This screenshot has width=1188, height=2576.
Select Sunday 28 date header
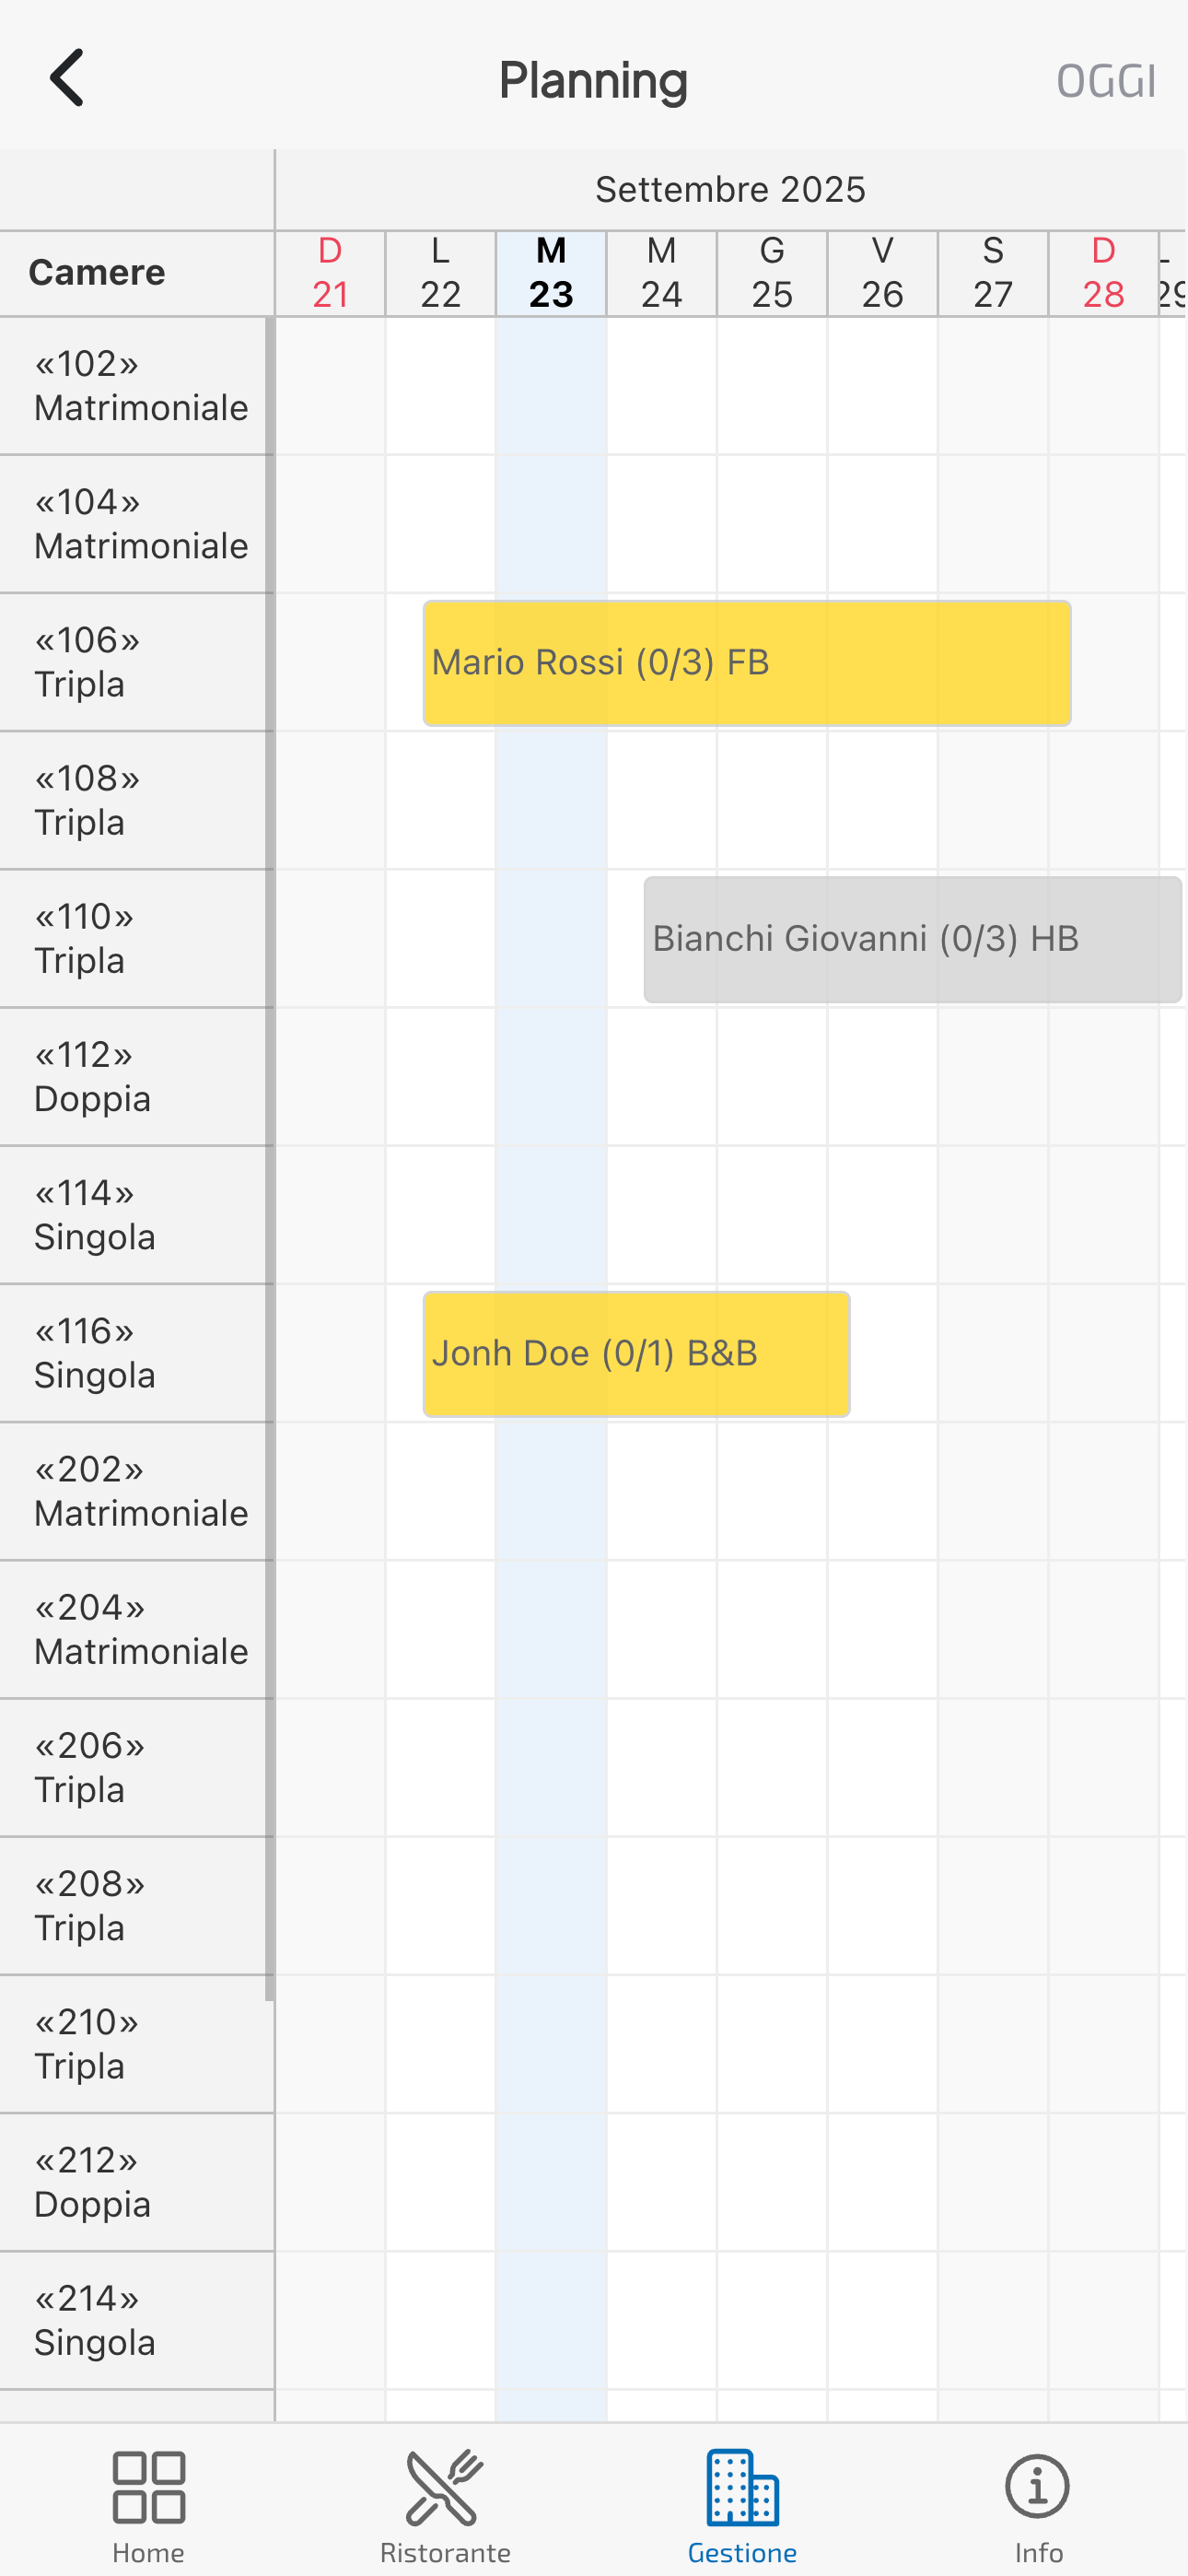click(1103, 273)
